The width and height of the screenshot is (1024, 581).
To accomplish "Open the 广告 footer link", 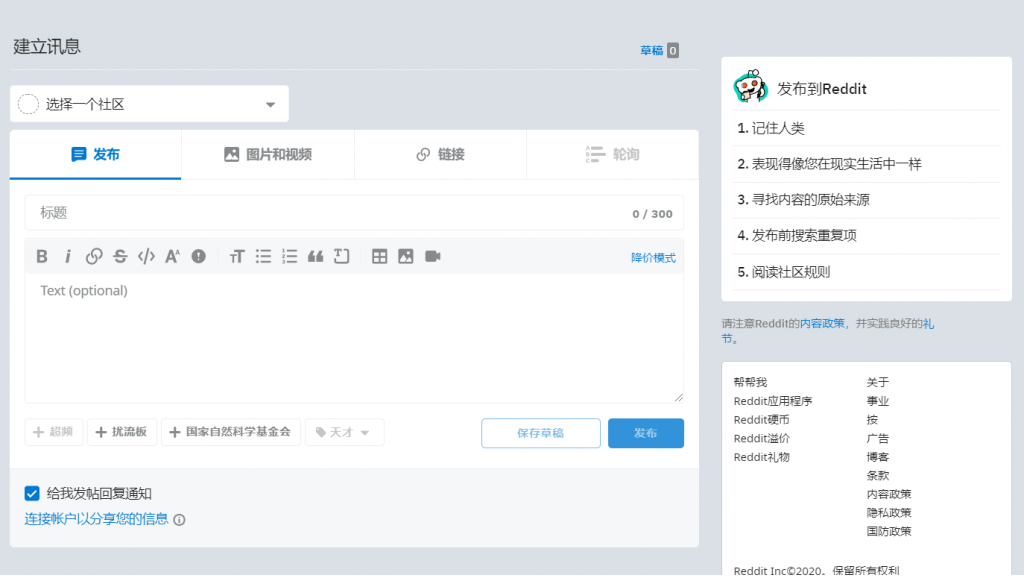I will pyautogui.click(x=878, y=439).
